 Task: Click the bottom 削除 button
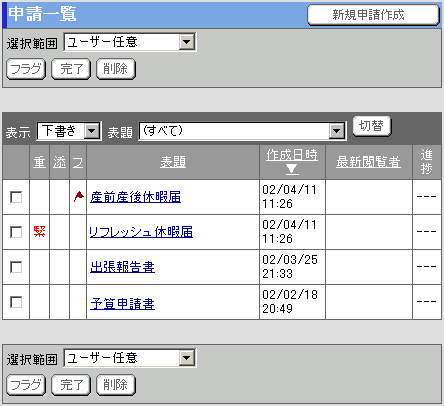point(116,385)
